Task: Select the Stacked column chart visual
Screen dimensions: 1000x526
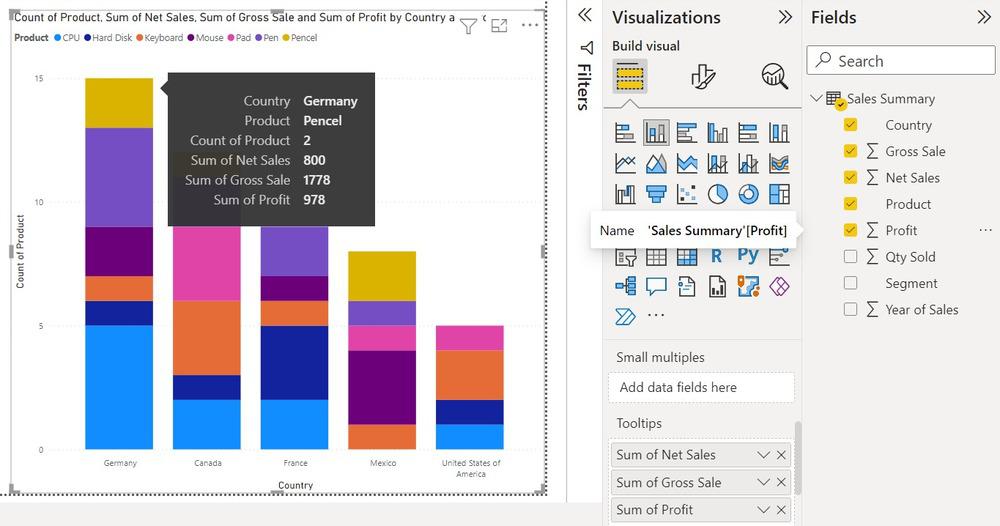Action: (x=656, y=133)
